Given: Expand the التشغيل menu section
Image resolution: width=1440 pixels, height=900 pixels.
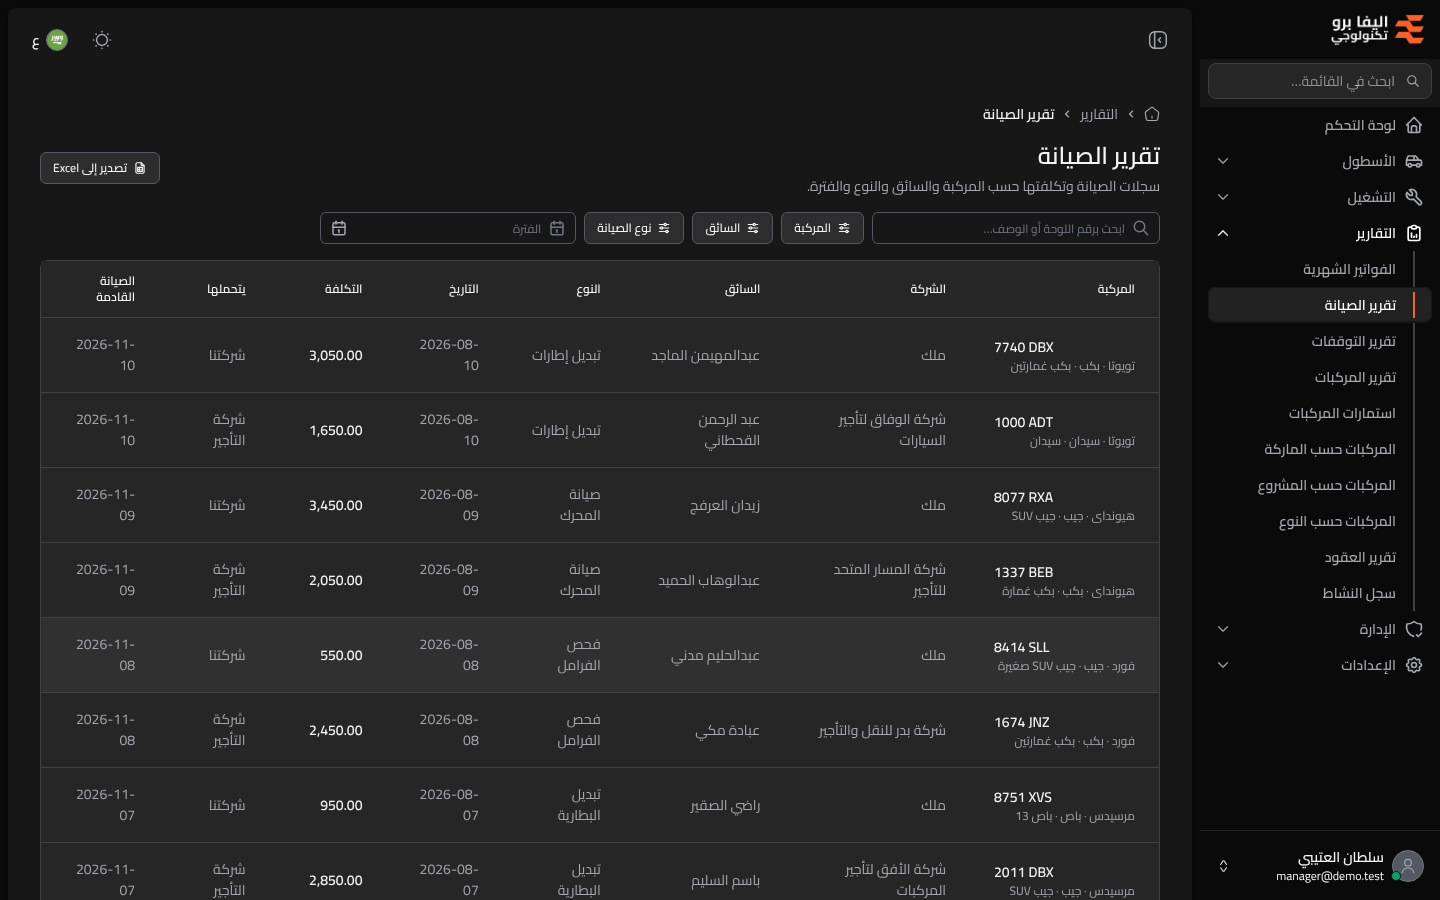Looking at the screenshot, I should [x=1320, y=197].
